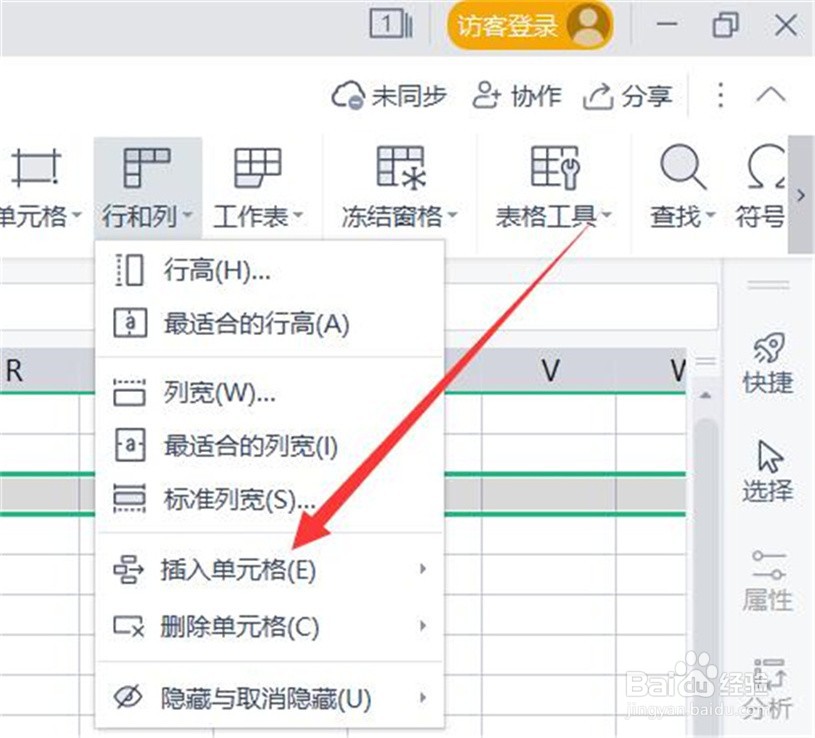Click the Share (分享) arrow icon
Viewport: 815px width, 738px height.
pyautogui.click(x=598, y=96)
